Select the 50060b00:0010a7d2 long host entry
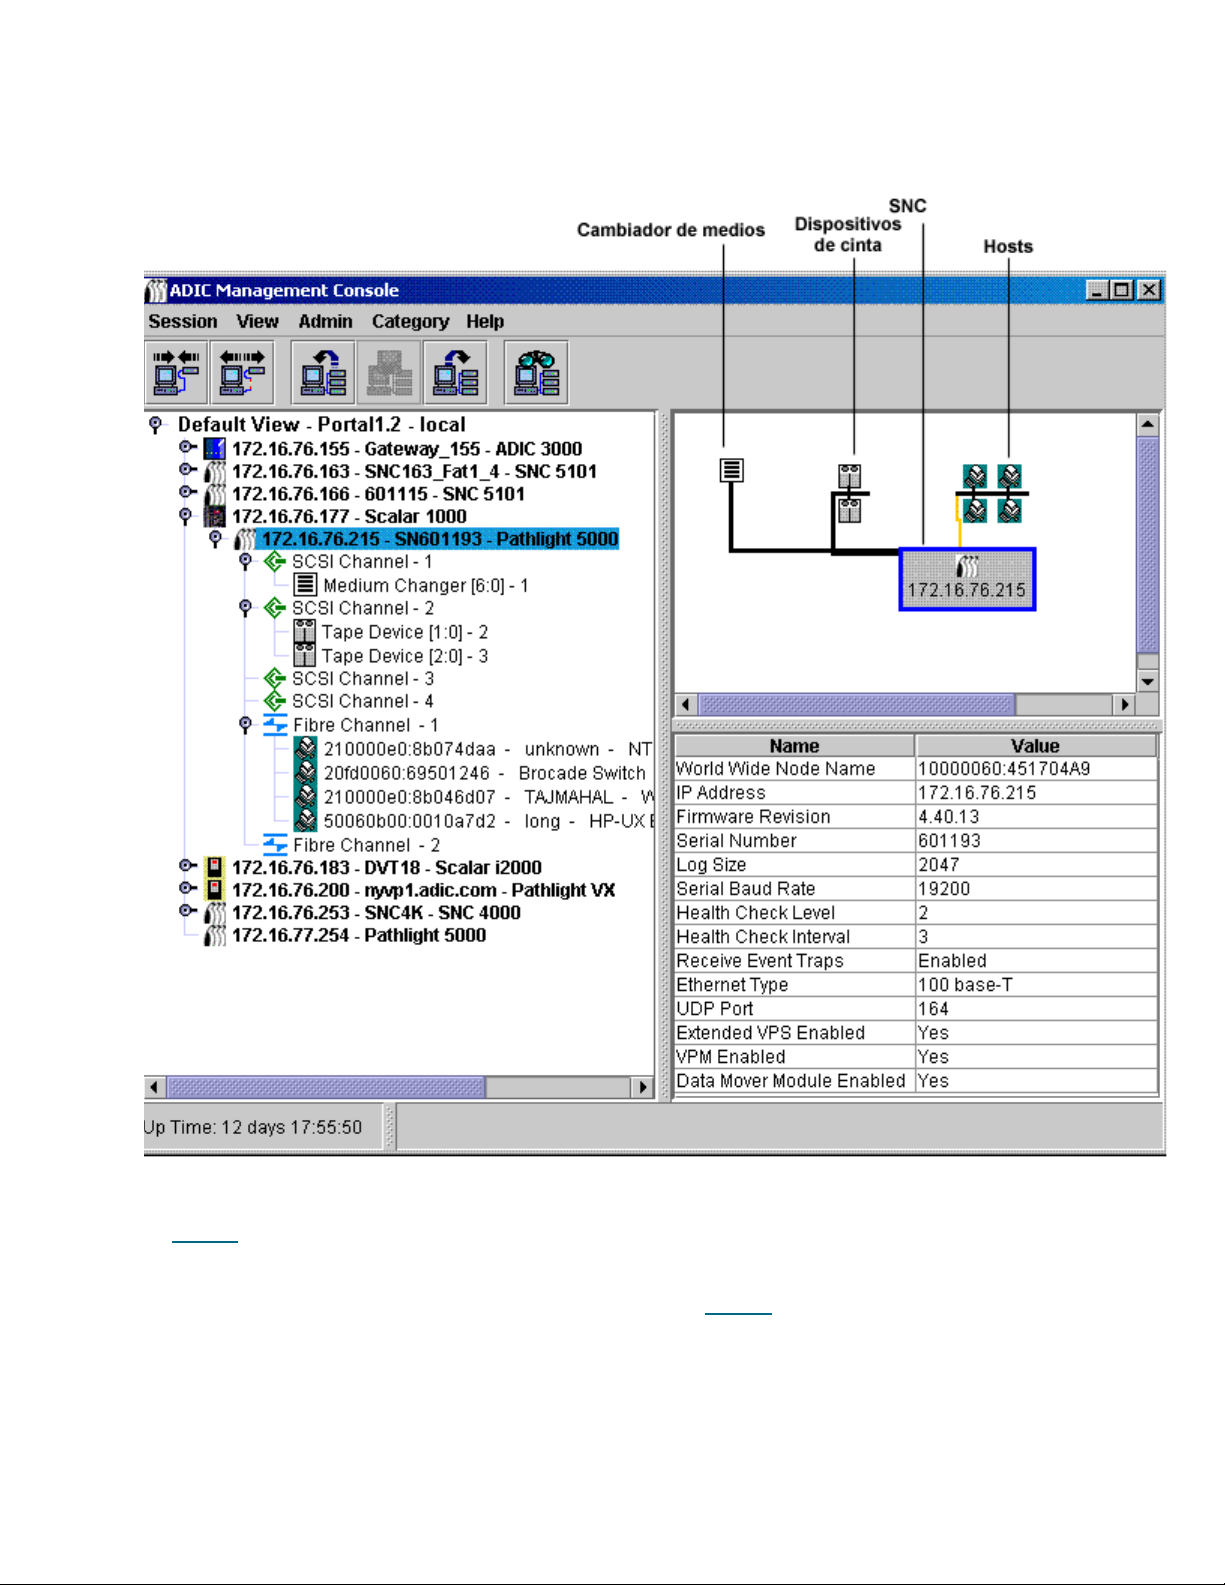The height and width of the screenshot is (1585, 1225). pyautogui.click(x=488, y=821)
